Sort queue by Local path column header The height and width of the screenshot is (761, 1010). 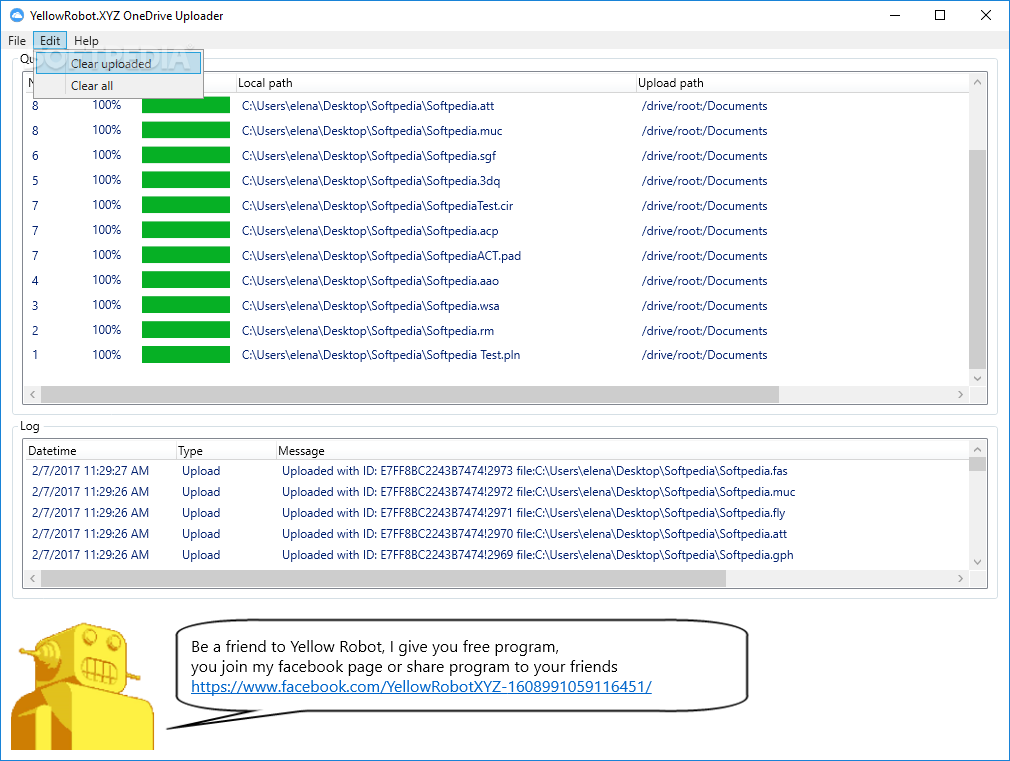[435, 82]
